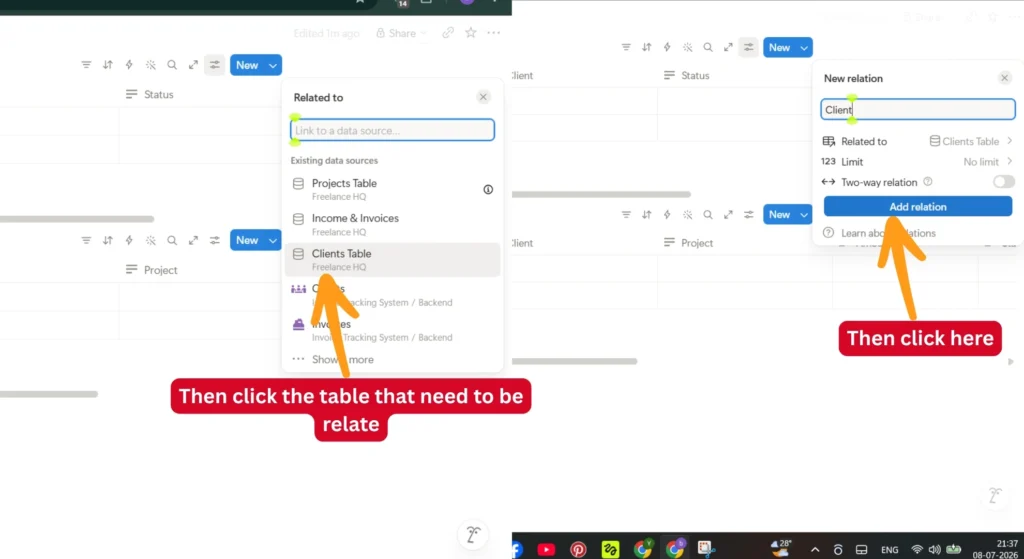The width and height of the screenshot is (1024, 559).
Task: Click sort icon above Status in Related to screenshot
Action: (108, 65)
